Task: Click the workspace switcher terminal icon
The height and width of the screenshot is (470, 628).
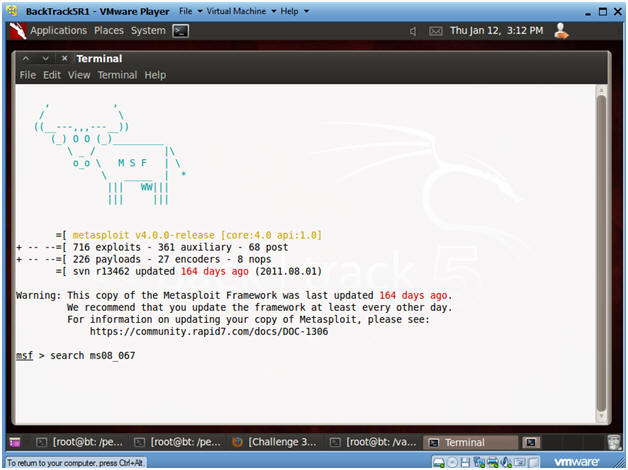Action: coord(531,442)
